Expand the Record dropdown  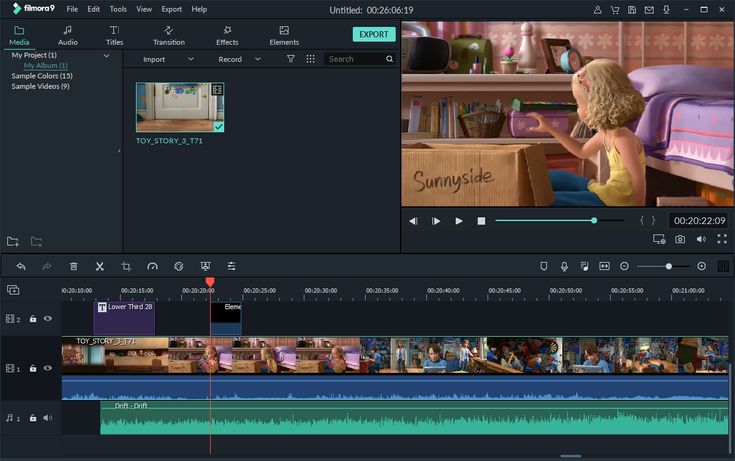pyautogui.click(x=258, y=59)
